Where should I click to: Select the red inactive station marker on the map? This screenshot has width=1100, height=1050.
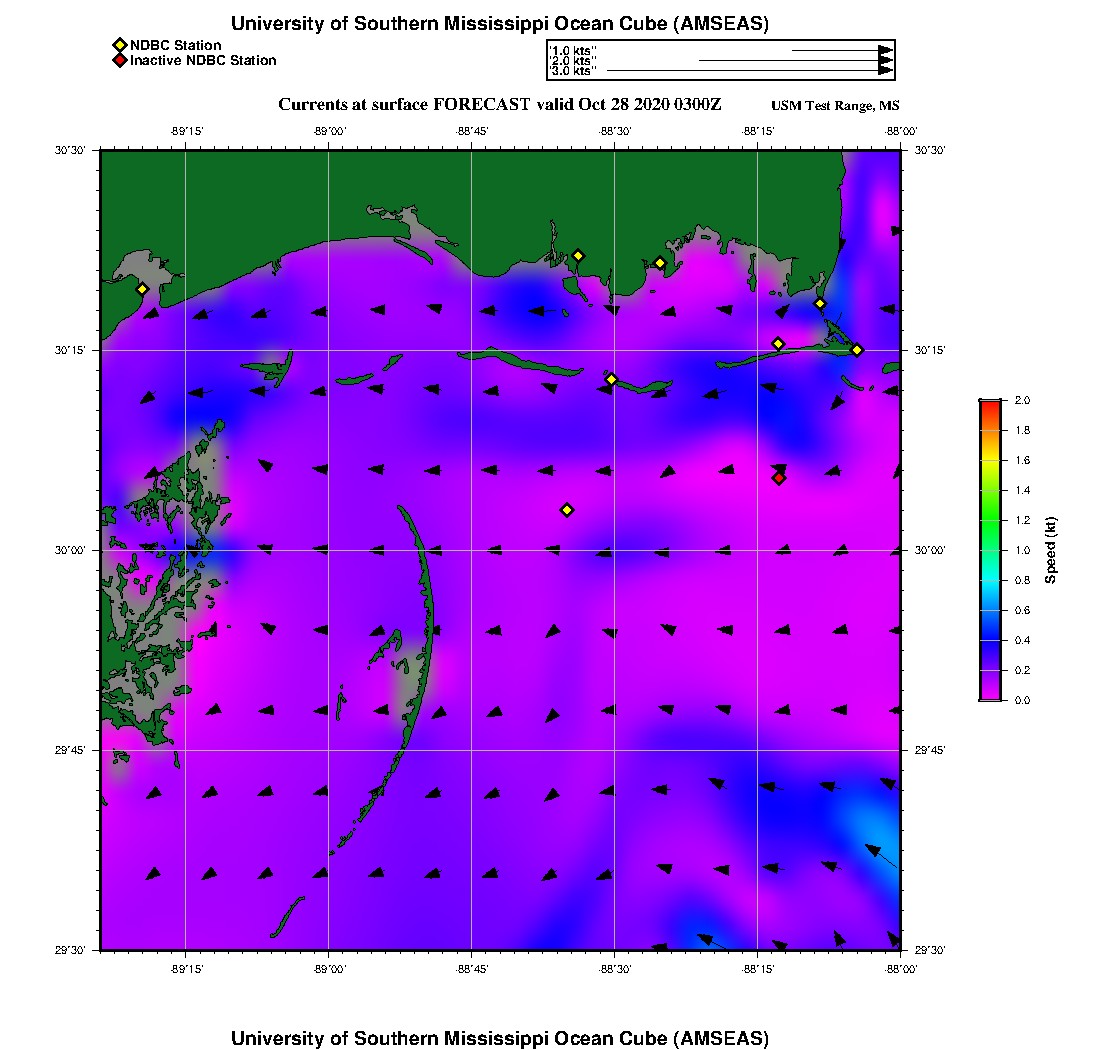coord(779,478)
